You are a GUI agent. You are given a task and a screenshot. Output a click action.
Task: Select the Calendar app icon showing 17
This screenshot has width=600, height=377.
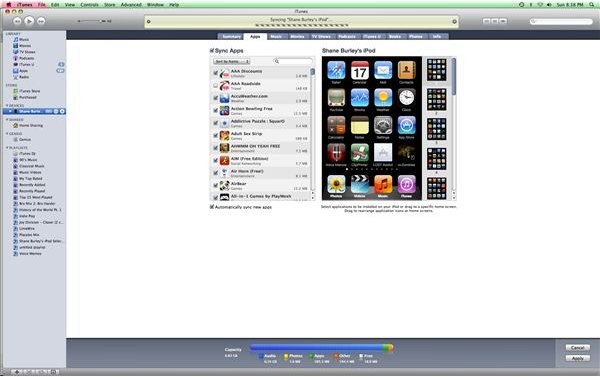click(x=360, y=70)
